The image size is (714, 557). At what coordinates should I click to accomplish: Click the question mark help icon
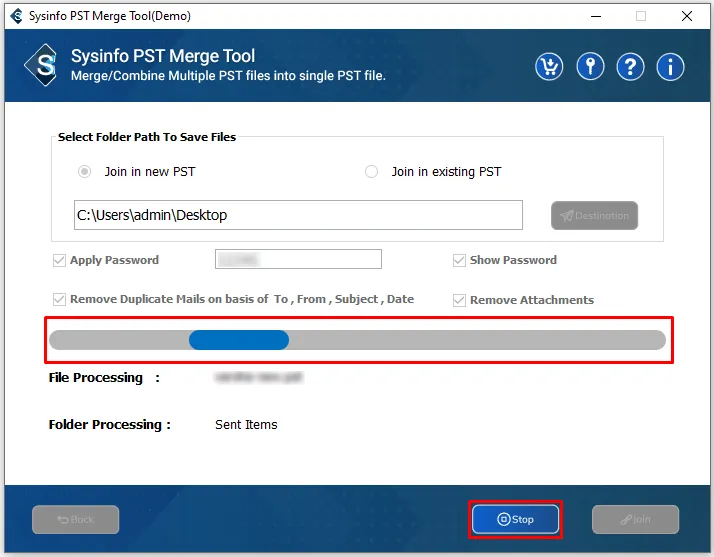click(x=630, y=67)
